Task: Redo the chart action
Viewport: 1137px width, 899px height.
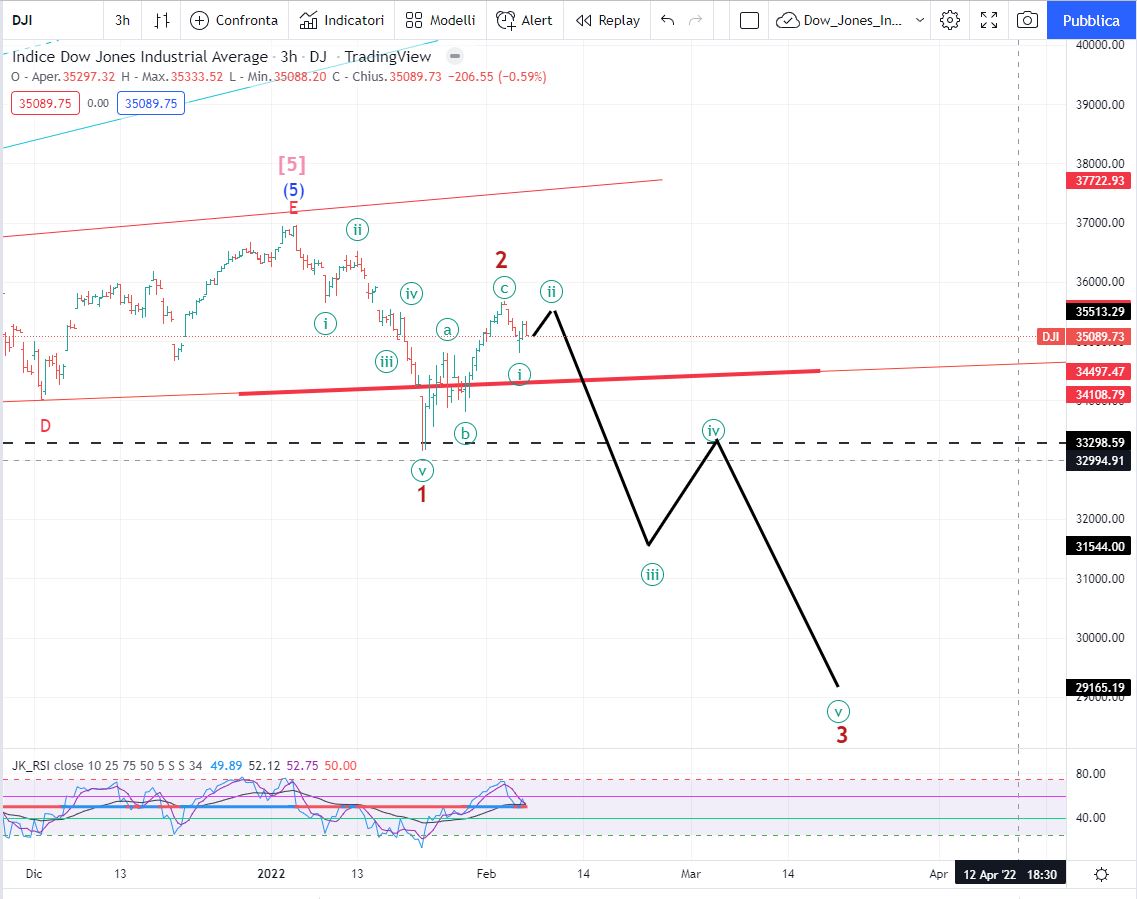Action: coord(695,20)
